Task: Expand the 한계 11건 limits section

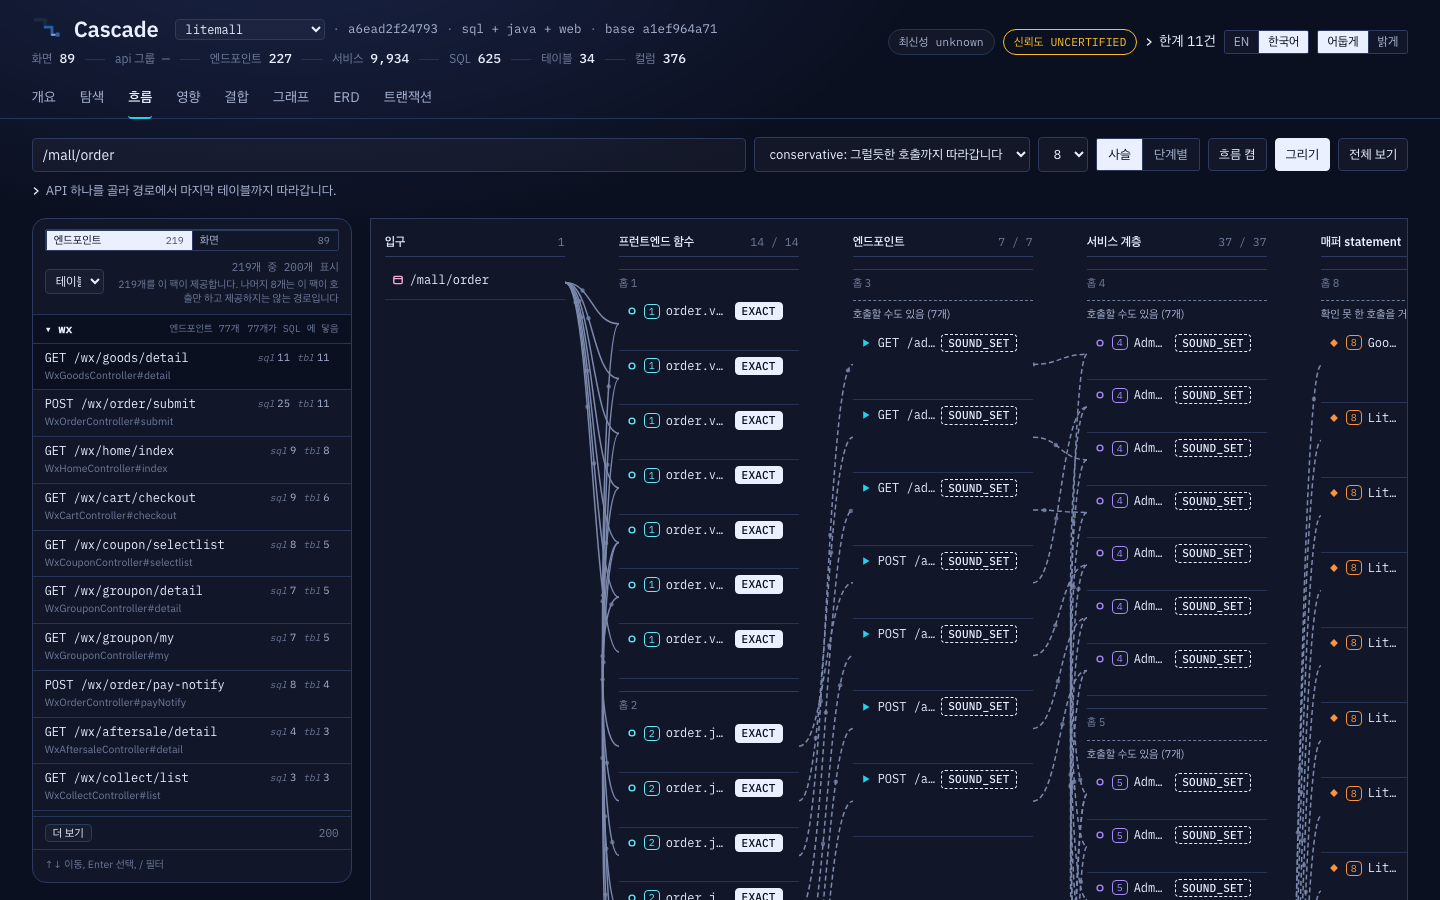Action: click(1180, 42)
